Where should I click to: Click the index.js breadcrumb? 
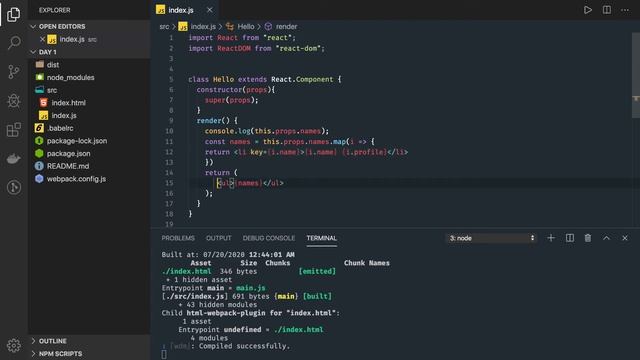[203, 27]
